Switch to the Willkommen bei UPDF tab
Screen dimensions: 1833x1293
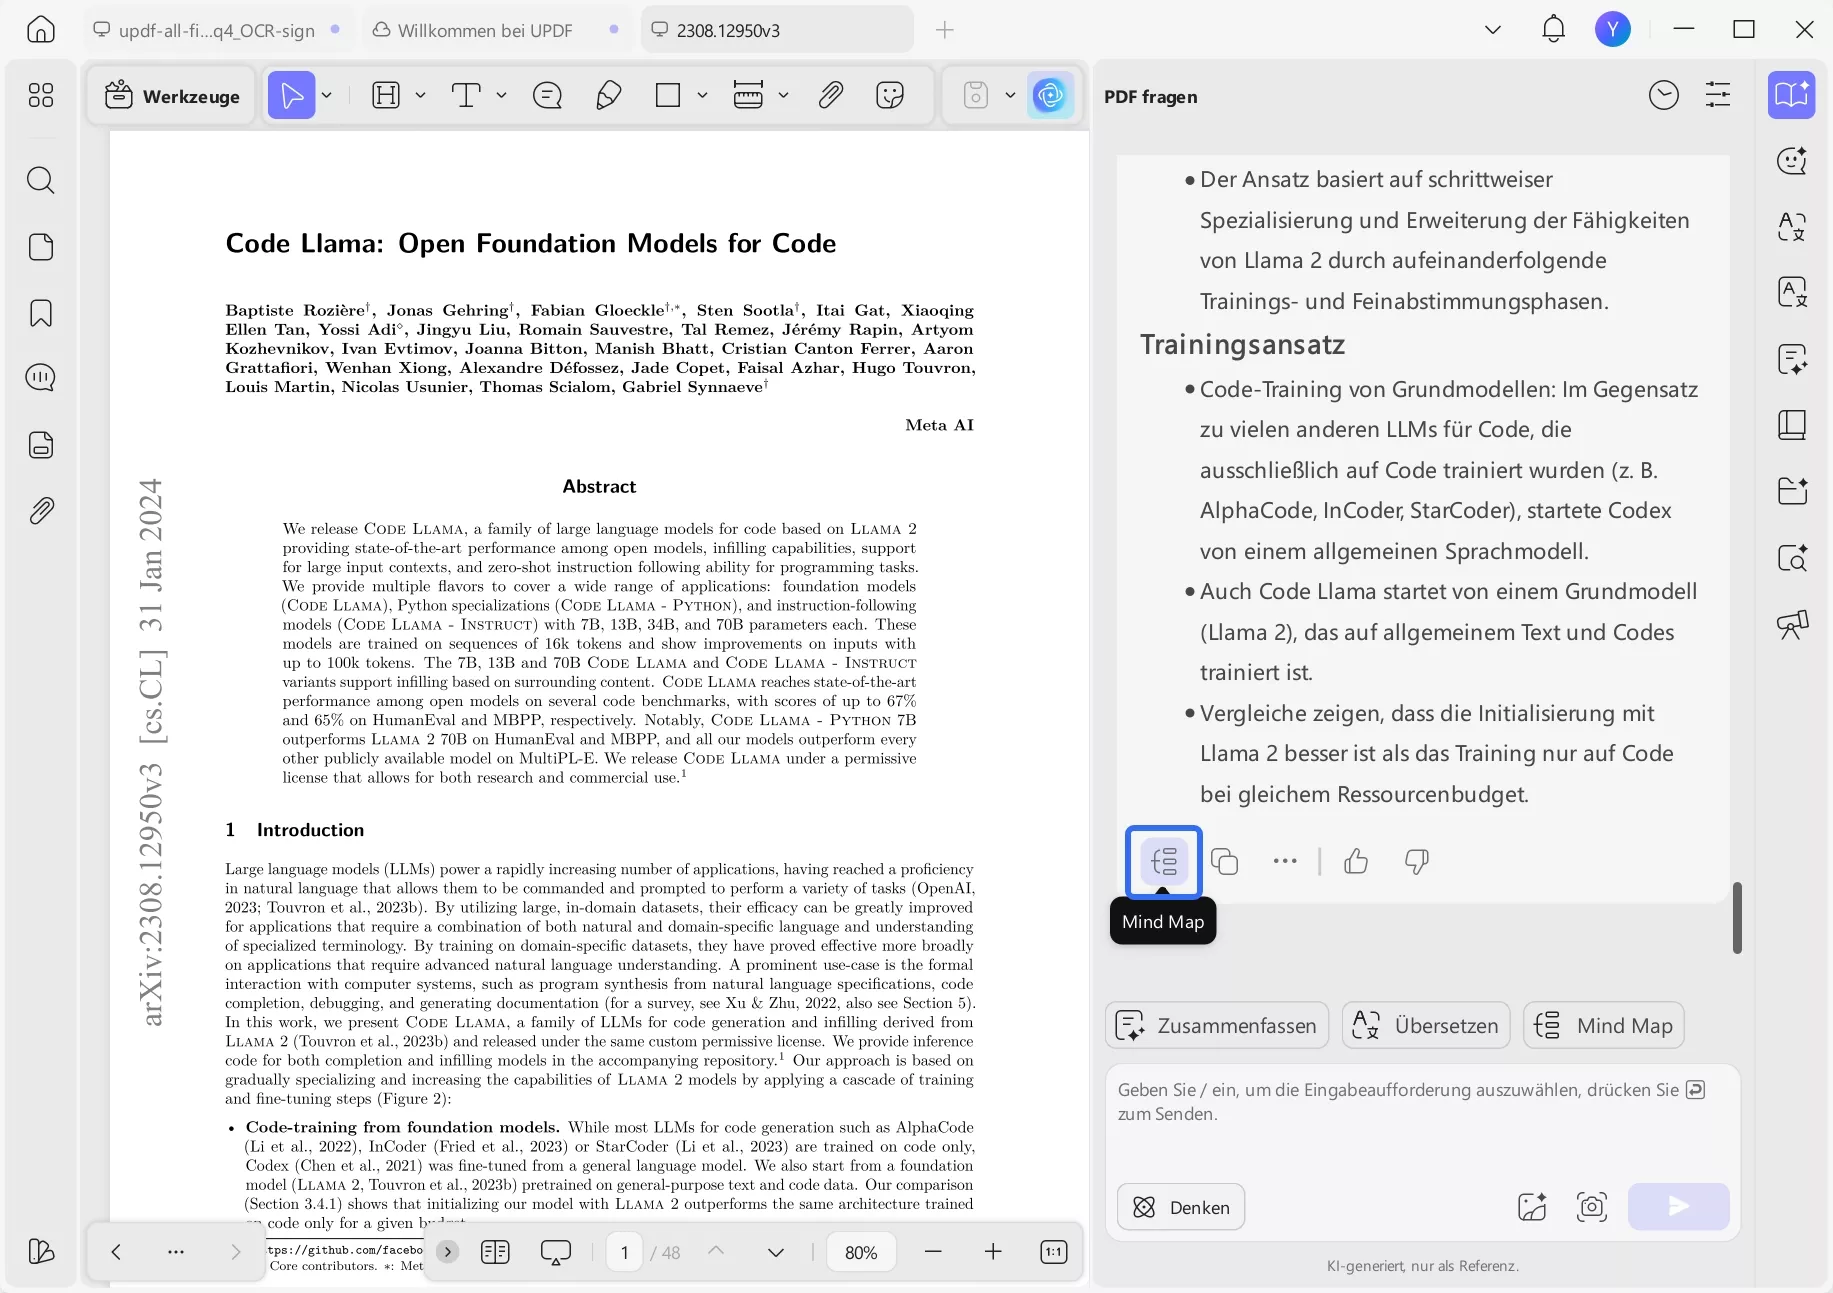click(x=497, y=30)
